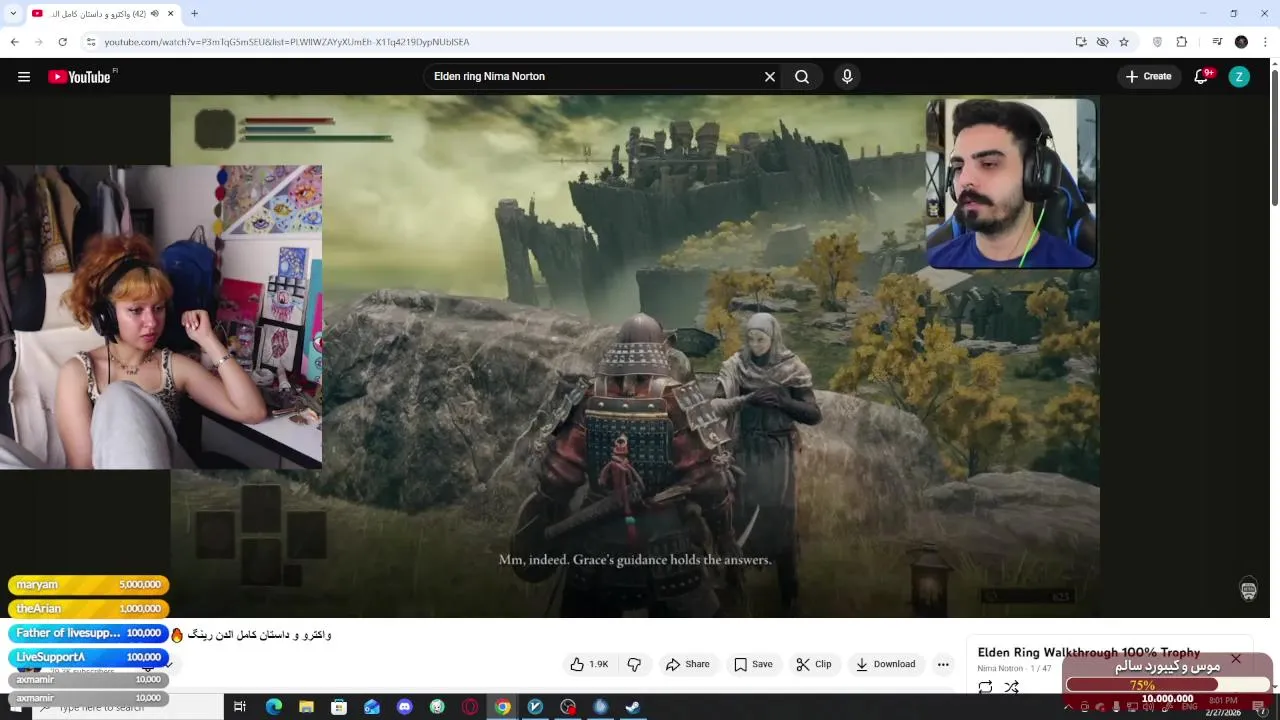This screenshot has height=720, width=1280.
Task: Download the video
Action: click(x=886, y=664)
